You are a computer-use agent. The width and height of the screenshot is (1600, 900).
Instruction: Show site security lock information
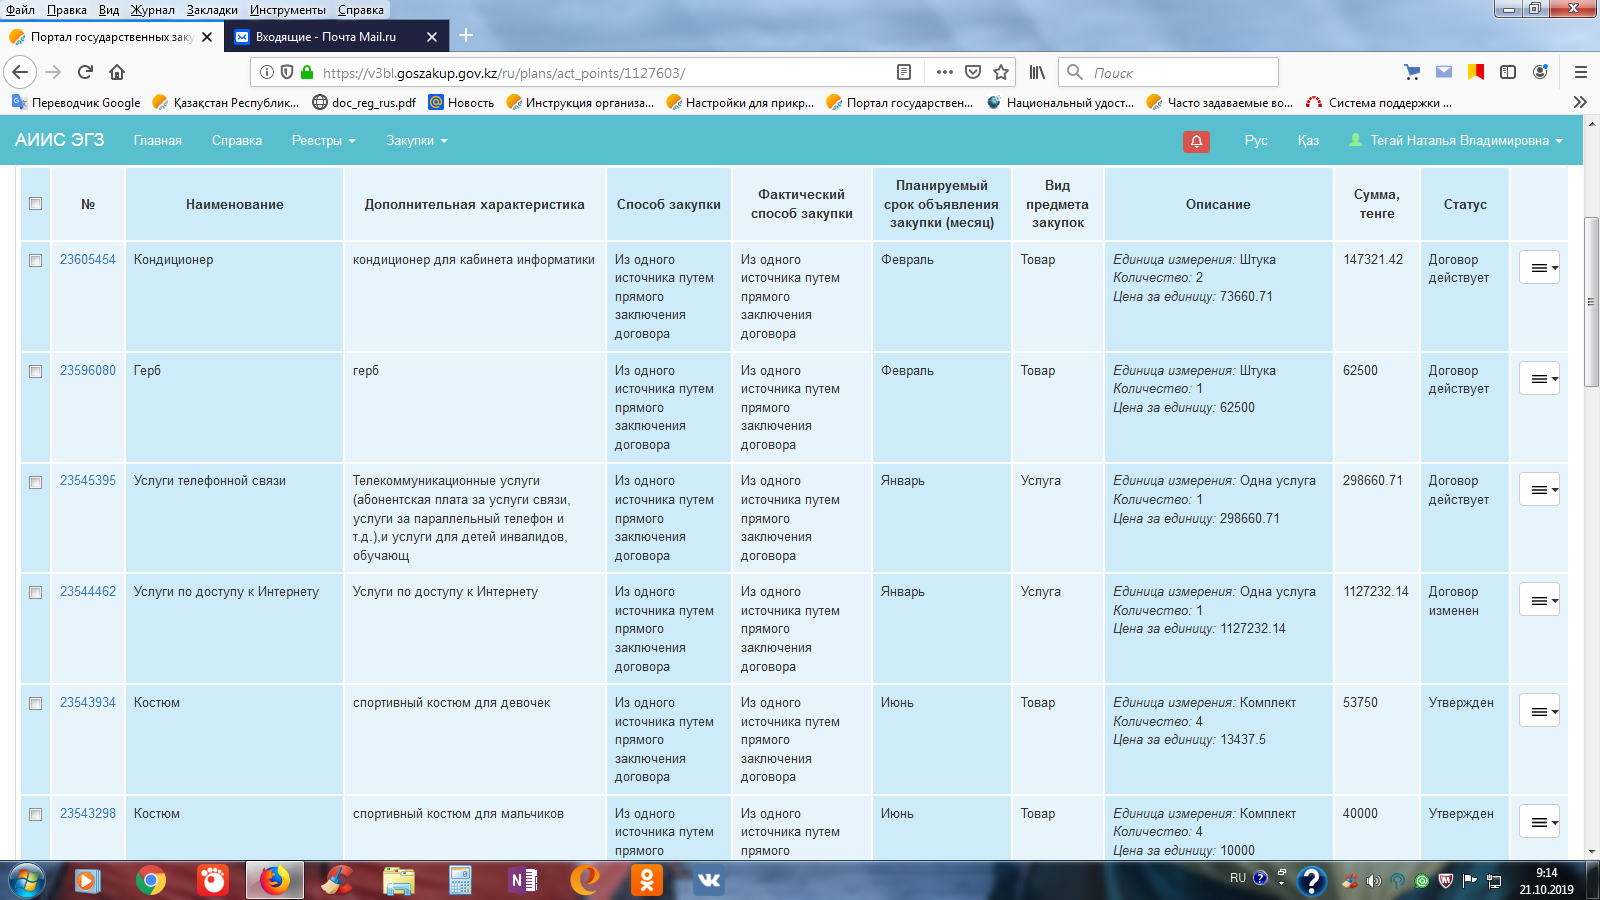tap(307, 72)
